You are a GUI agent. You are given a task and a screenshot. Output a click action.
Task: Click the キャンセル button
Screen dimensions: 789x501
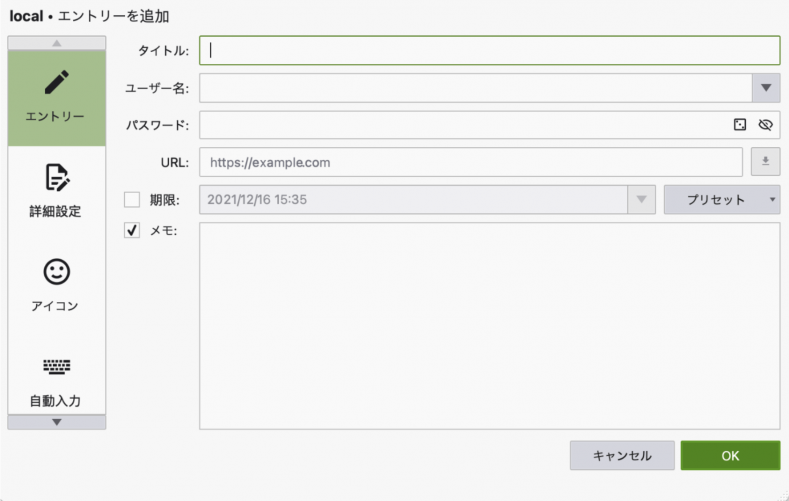click(622, 456)
